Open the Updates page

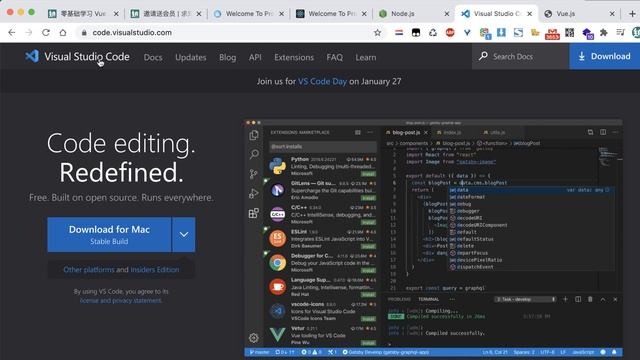191,57
